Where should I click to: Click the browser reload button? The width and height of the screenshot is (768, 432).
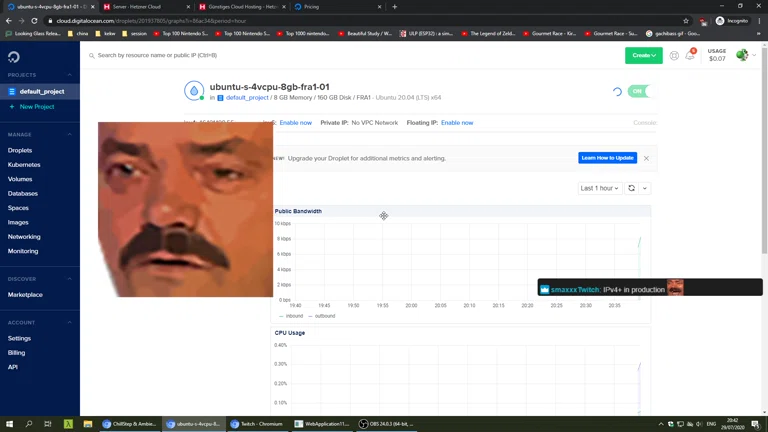(x=34, y=21)
